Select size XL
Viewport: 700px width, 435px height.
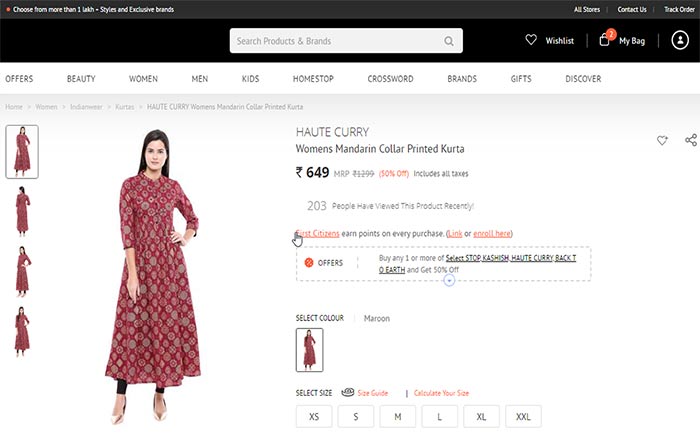coord(481,417)
